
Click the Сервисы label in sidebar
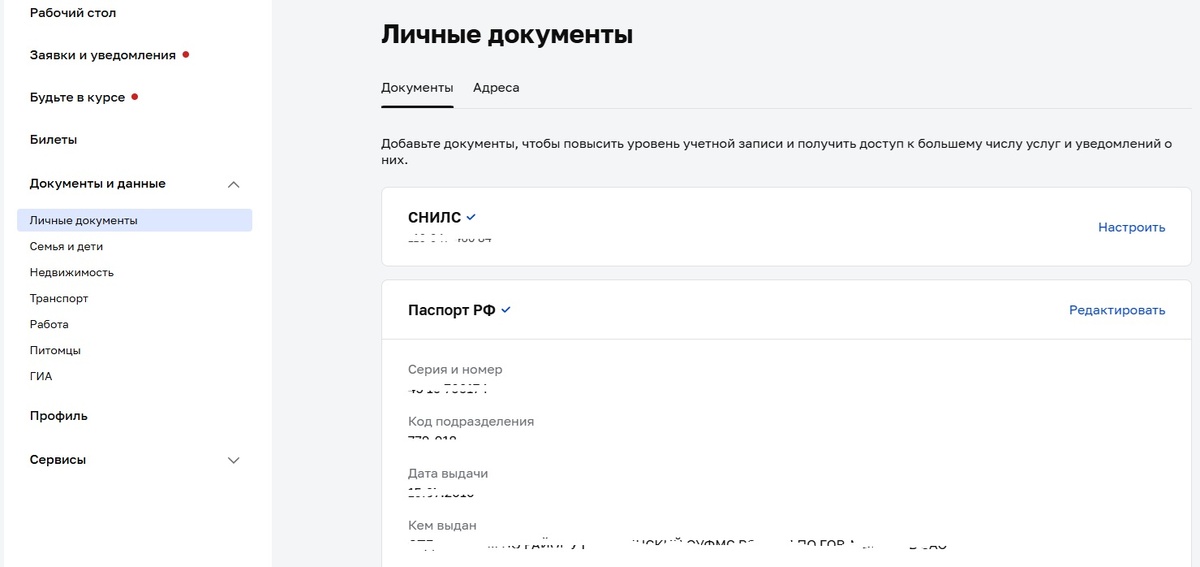coord(58,459)
